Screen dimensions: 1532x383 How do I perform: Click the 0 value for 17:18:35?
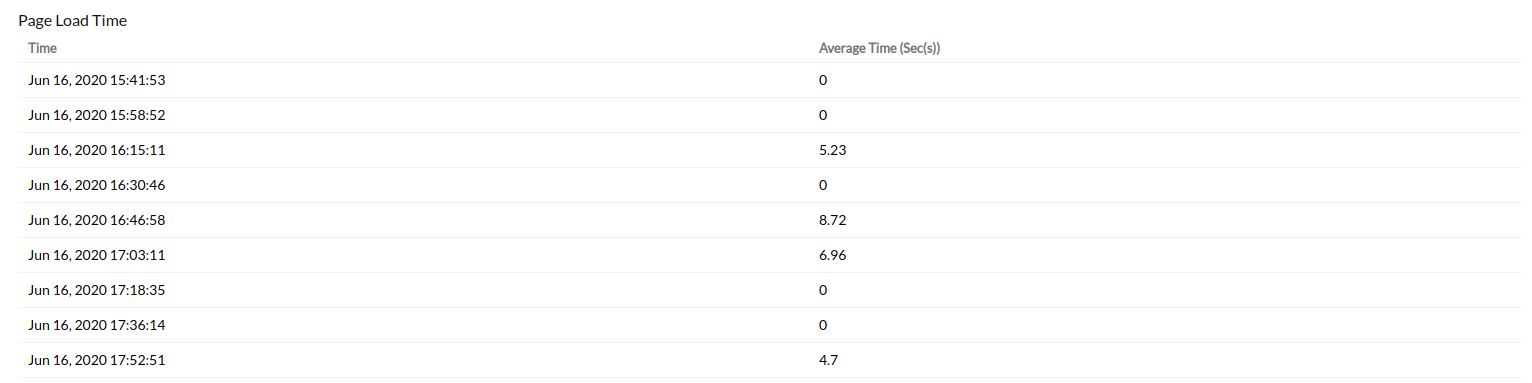pyautogui.click(x=823, y=290)
